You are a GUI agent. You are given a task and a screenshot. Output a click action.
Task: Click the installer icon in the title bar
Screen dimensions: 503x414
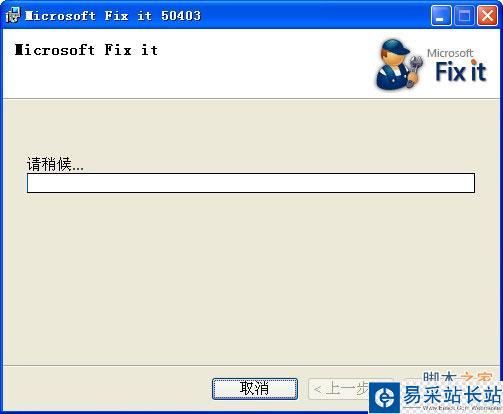tap(13, 15)
